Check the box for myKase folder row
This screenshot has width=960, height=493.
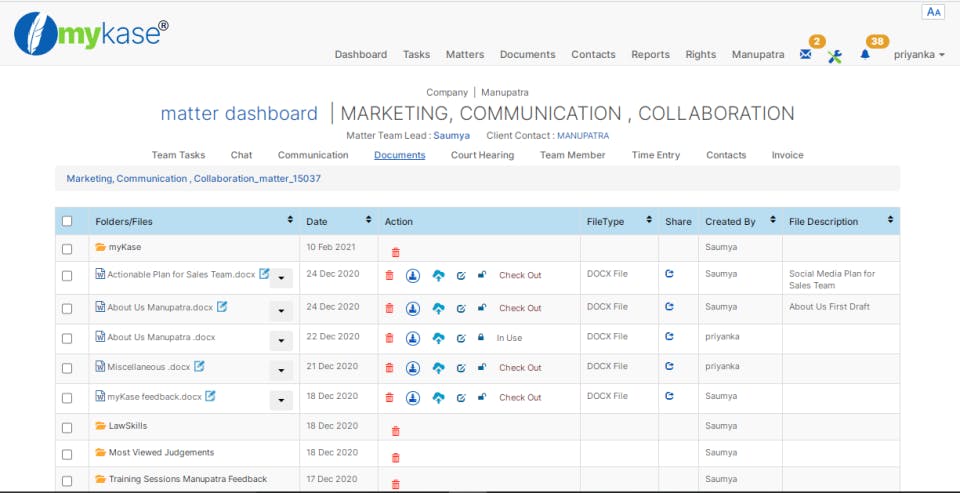(x=67, y=248)
